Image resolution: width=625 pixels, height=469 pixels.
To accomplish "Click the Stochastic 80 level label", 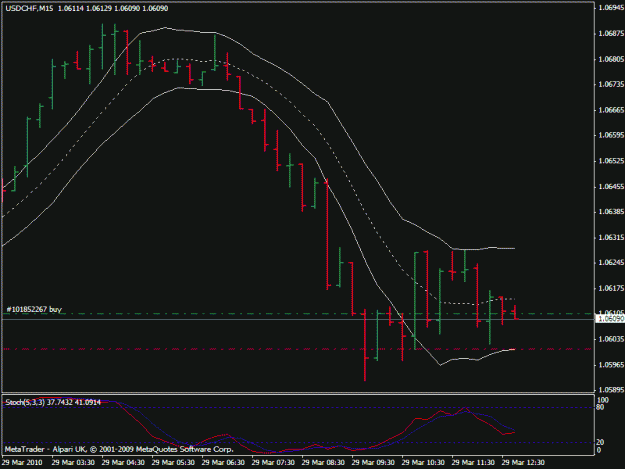I will coord(601,407).
